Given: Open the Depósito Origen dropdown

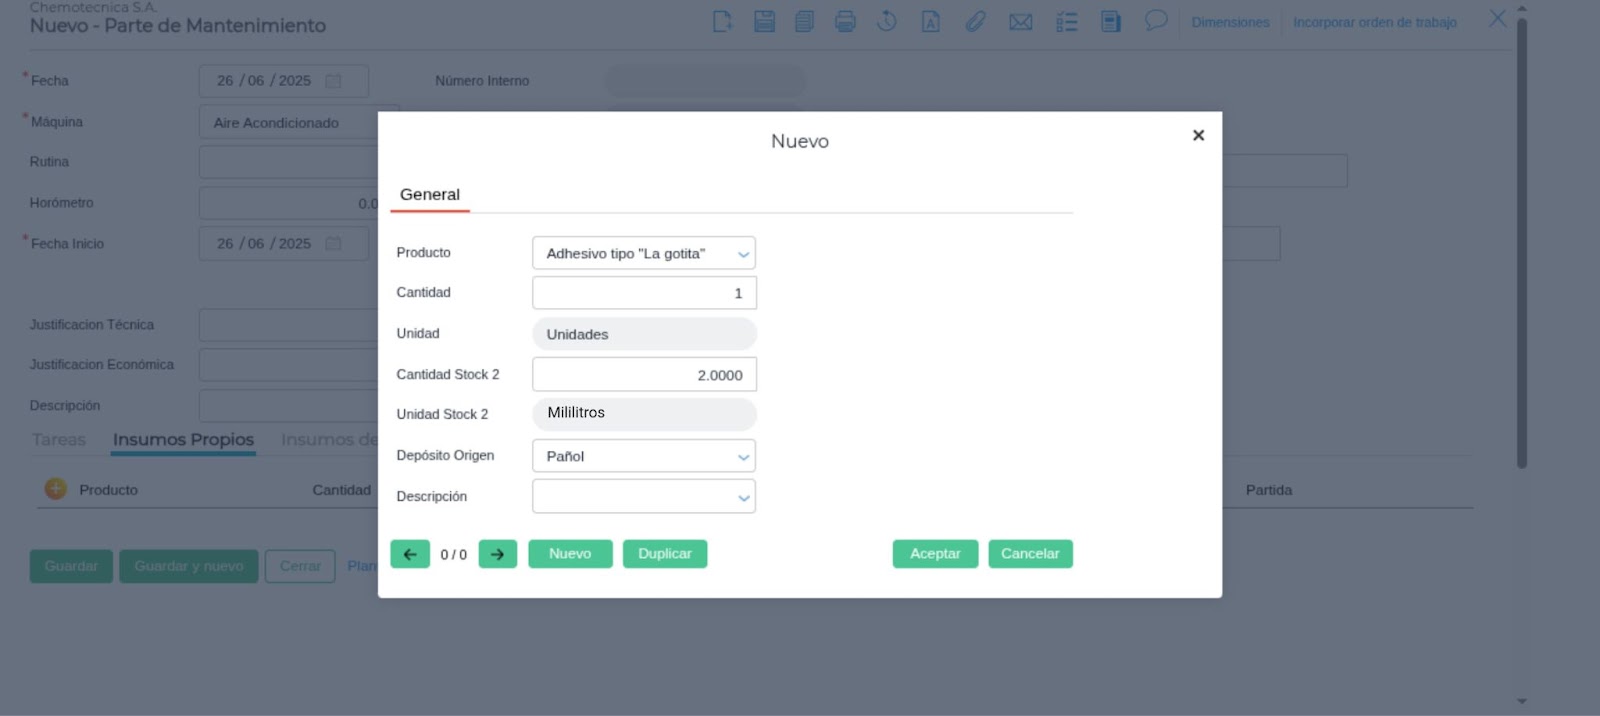Looking at the screenshot, I should click(x=743, y=457).
